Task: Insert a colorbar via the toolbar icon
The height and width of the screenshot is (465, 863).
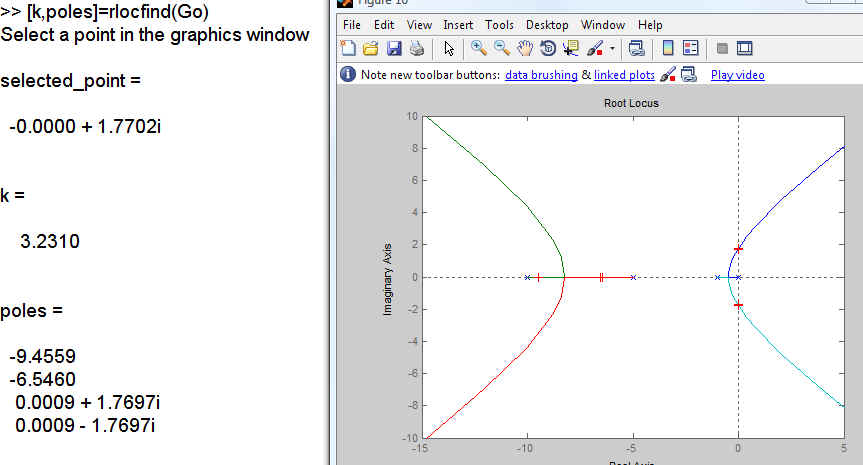Action: coord(667,48)
